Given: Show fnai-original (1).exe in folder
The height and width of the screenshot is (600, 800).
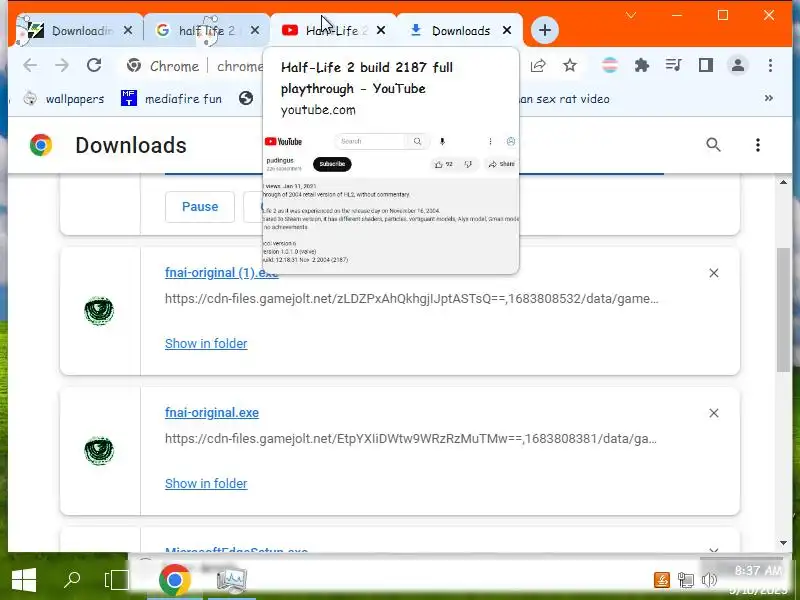Looking at the screenshot, I should click(x=206, y=344).
